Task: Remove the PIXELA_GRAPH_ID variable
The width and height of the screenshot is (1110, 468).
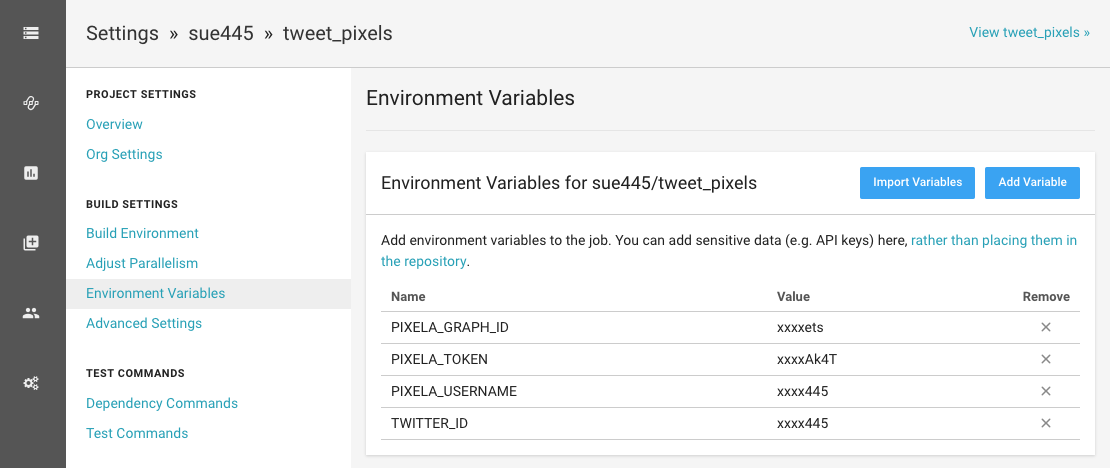Action: coord(1046,327)
